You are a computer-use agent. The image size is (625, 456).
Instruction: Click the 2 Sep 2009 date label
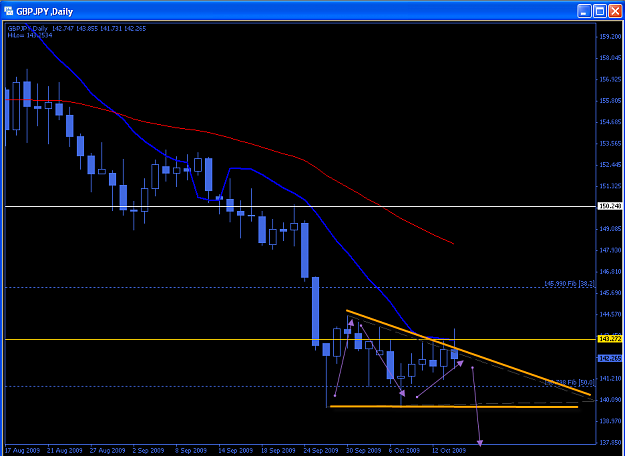(150, 451)
